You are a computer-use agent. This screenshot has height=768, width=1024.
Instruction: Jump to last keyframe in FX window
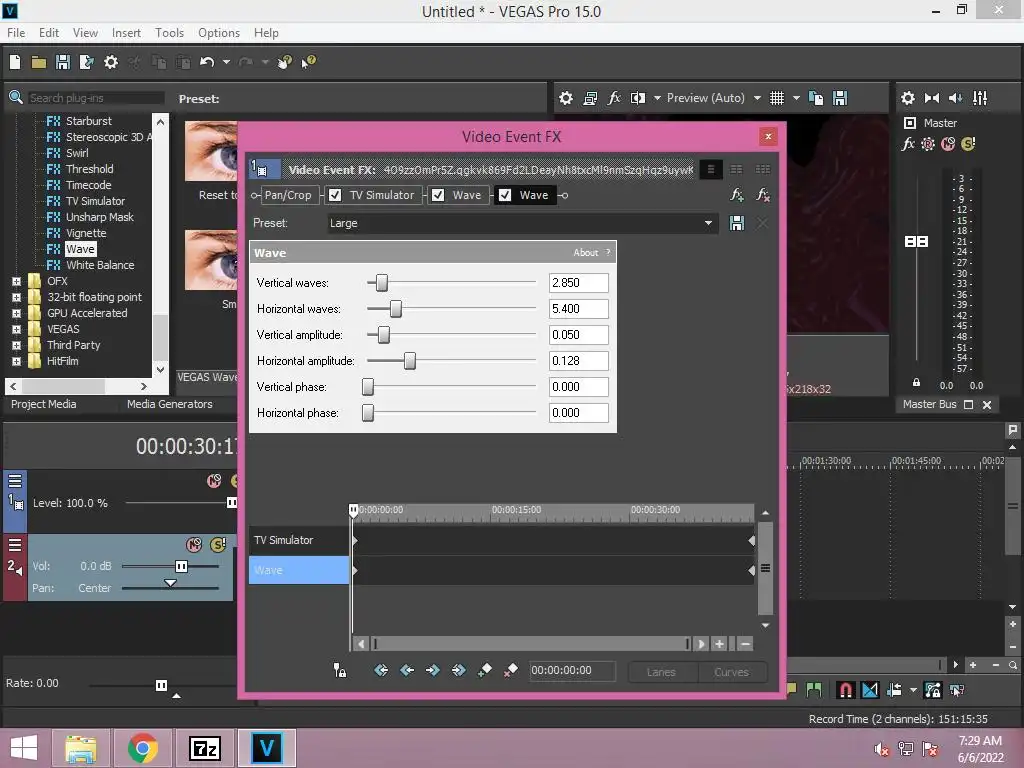point(458,670)
